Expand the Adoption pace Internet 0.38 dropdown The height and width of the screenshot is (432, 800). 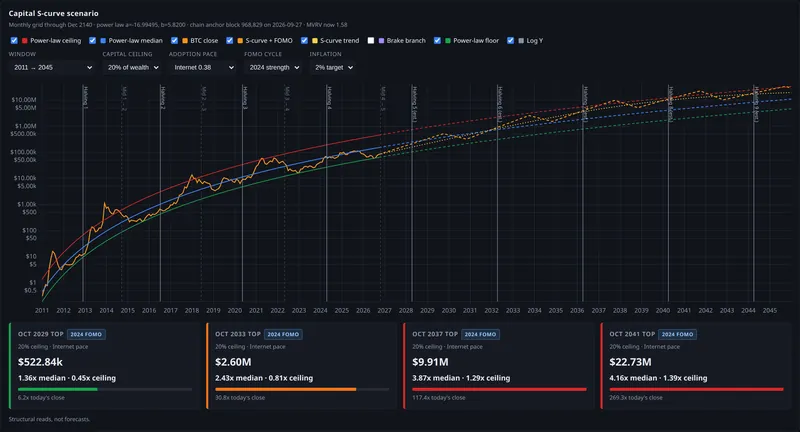pos(203,67)
